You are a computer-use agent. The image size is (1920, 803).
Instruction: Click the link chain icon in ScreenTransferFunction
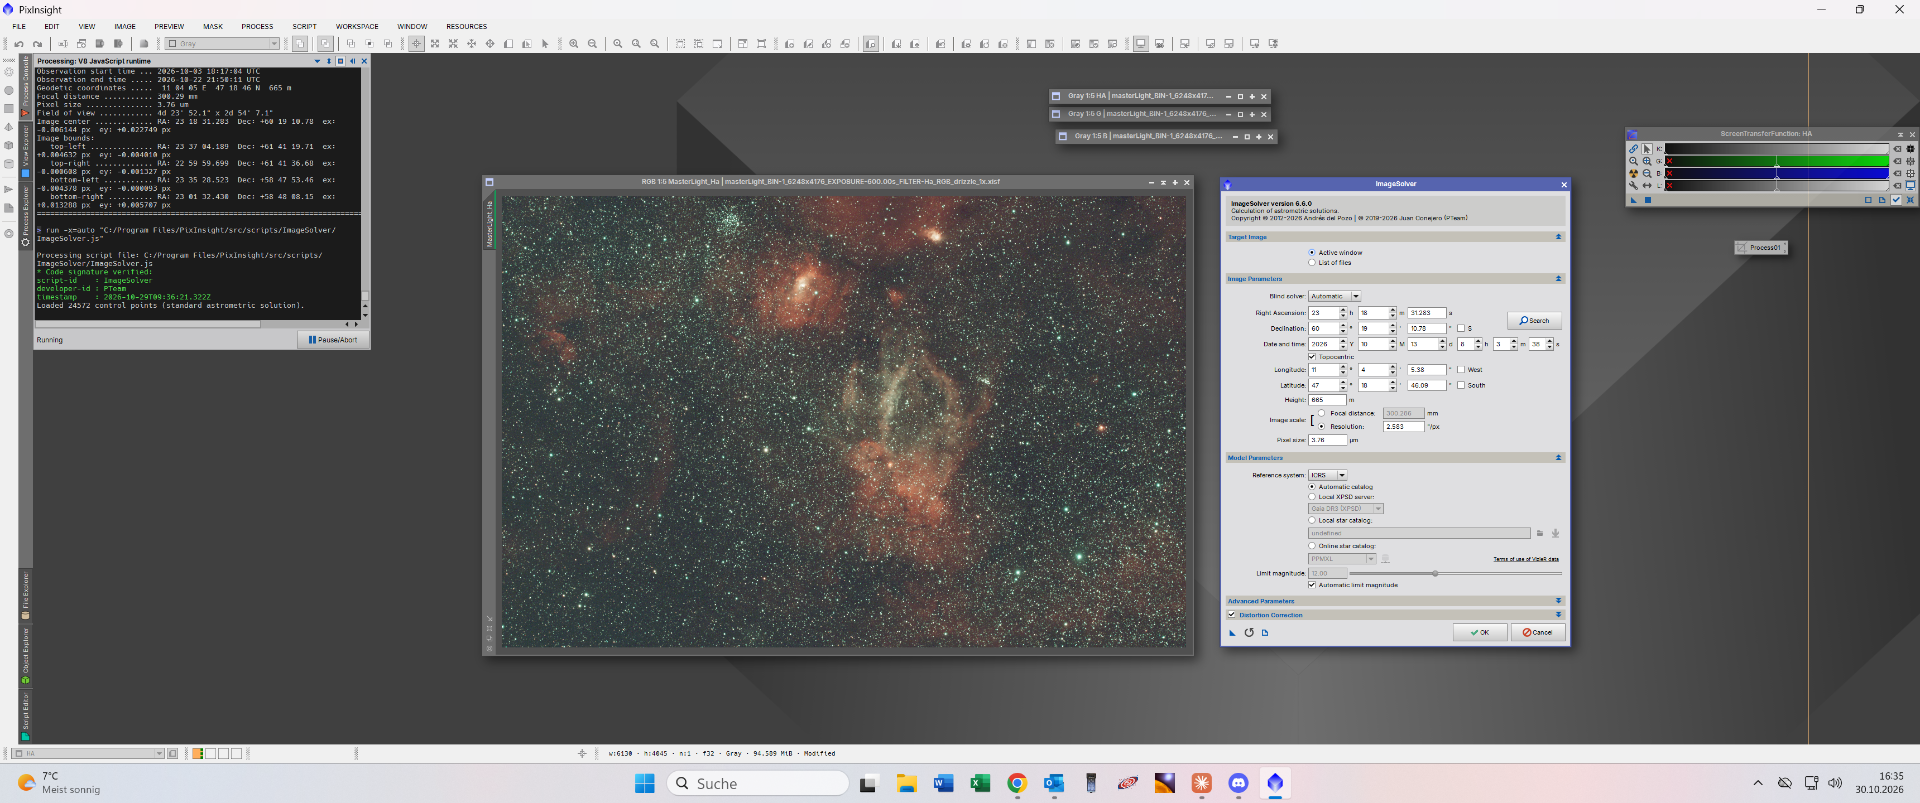(x=1633, y=149)
